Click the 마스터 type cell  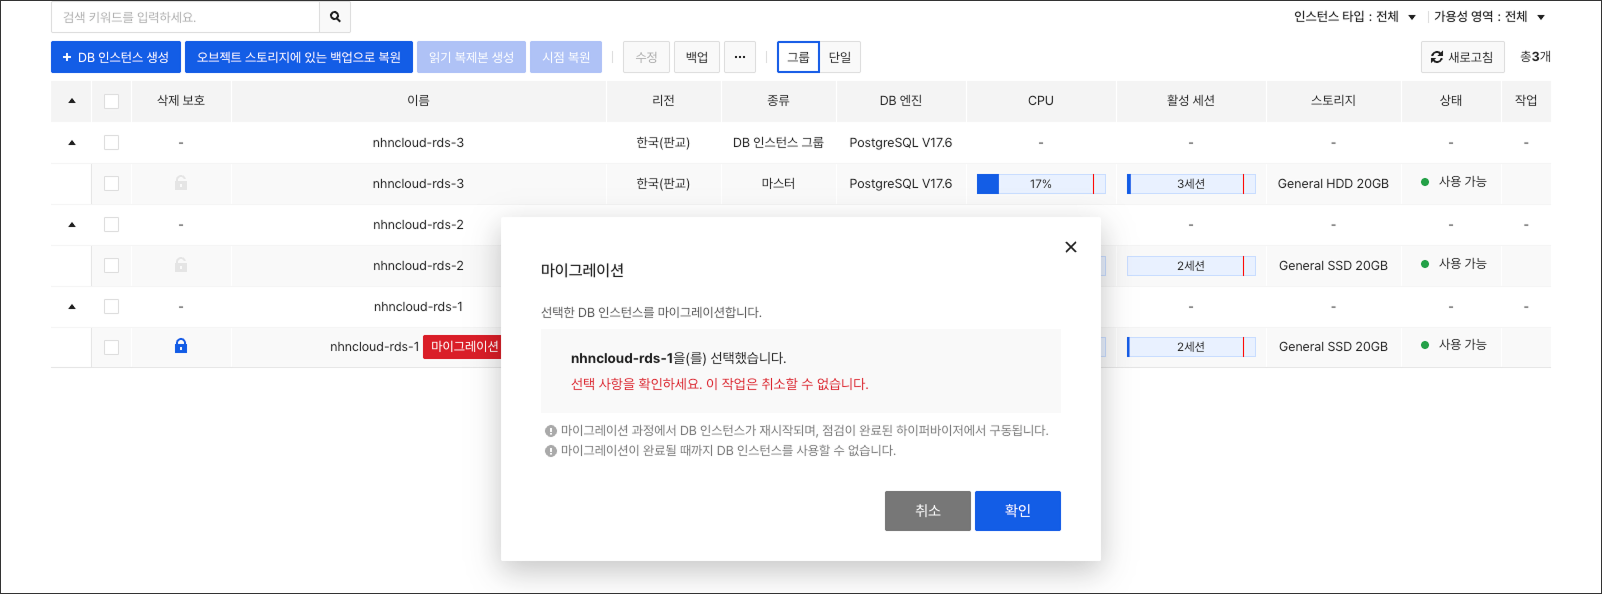778,184
